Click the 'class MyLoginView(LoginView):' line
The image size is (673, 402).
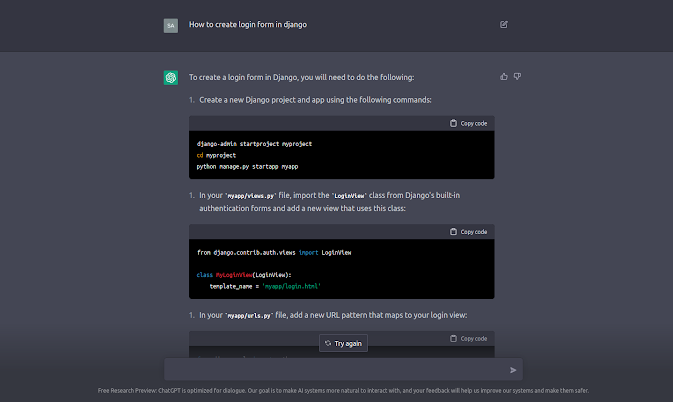tap(244, 275)
